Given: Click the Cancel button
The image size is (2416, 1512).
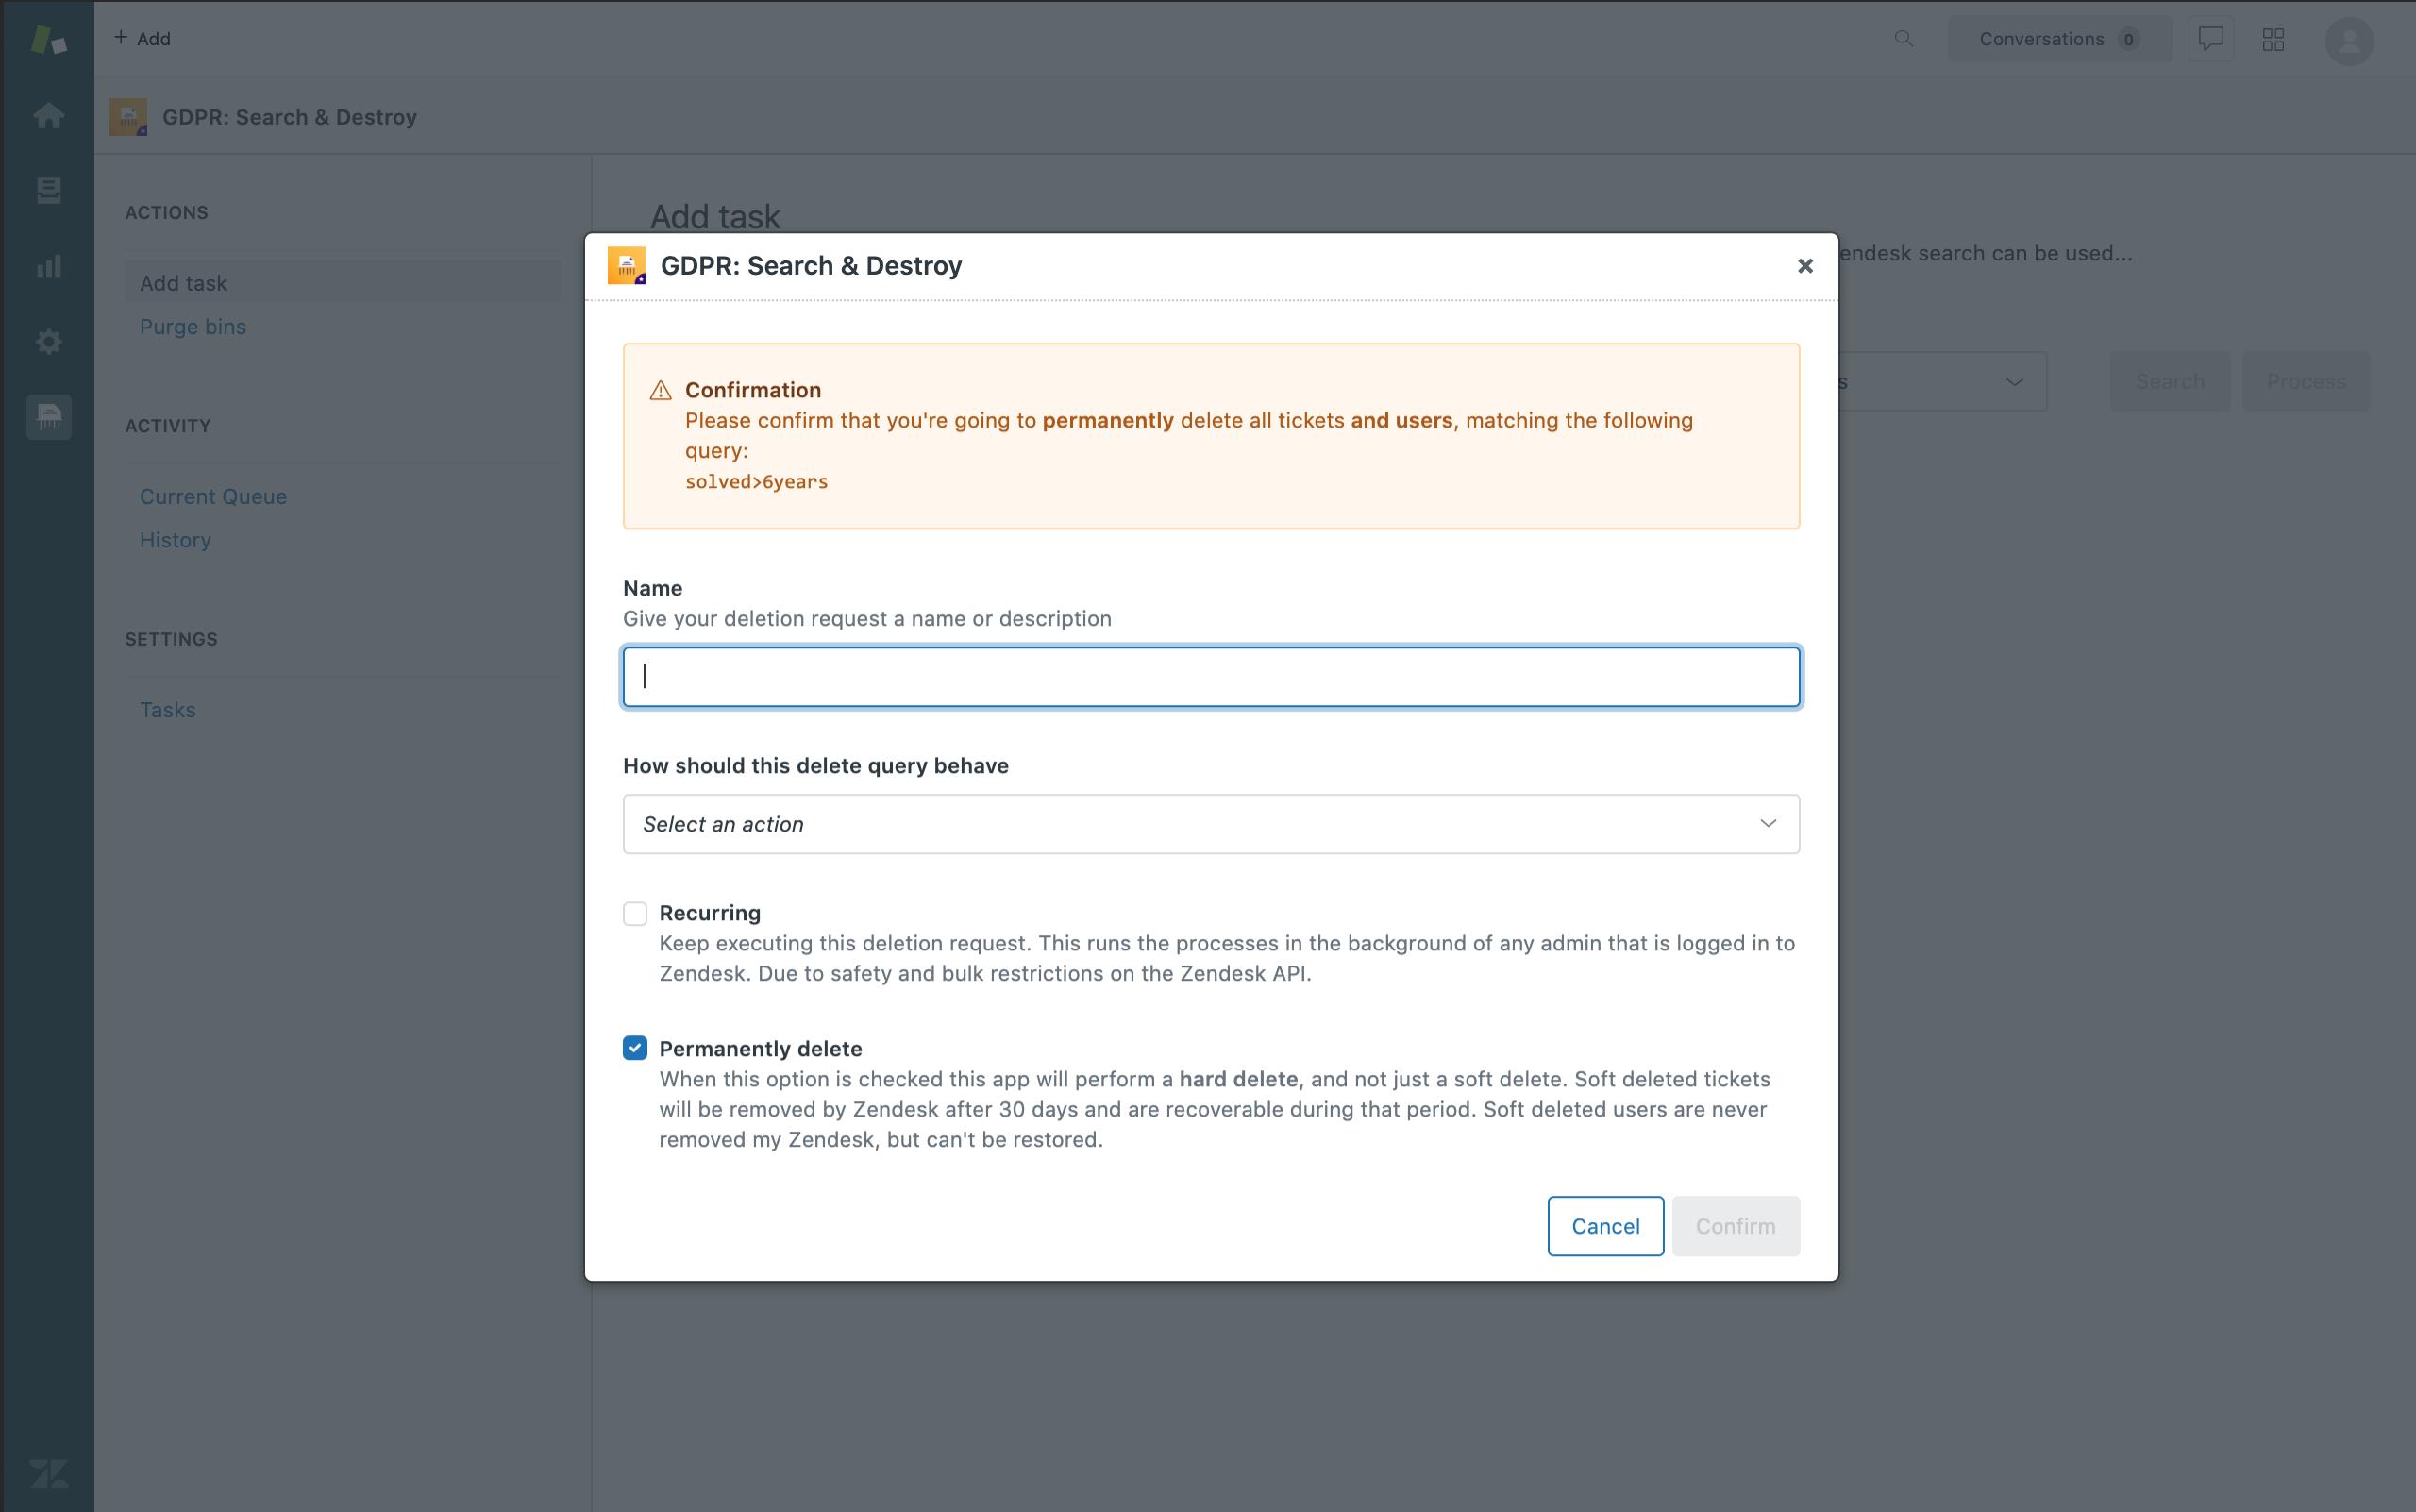Looking at the screenshot, I should pyautogui.click(x=1605, y=1226).
